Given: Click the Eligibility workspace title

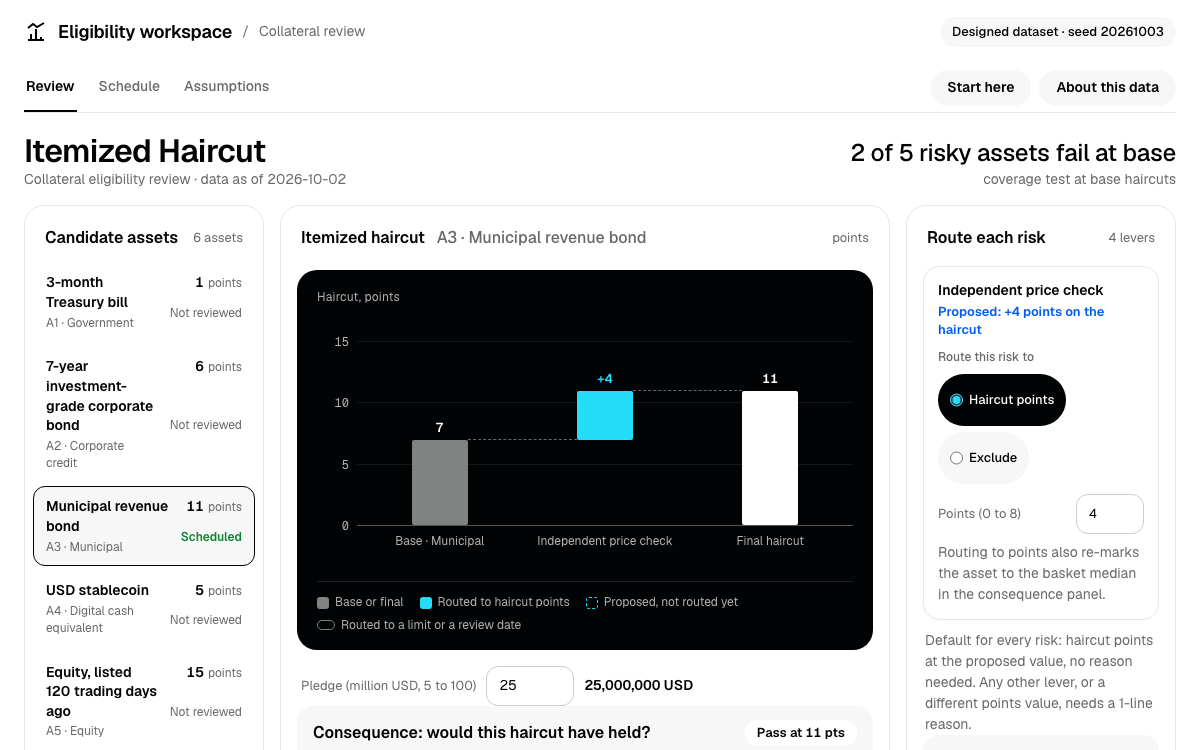Looking at the screenshot, I should click(x=145, y=32).
